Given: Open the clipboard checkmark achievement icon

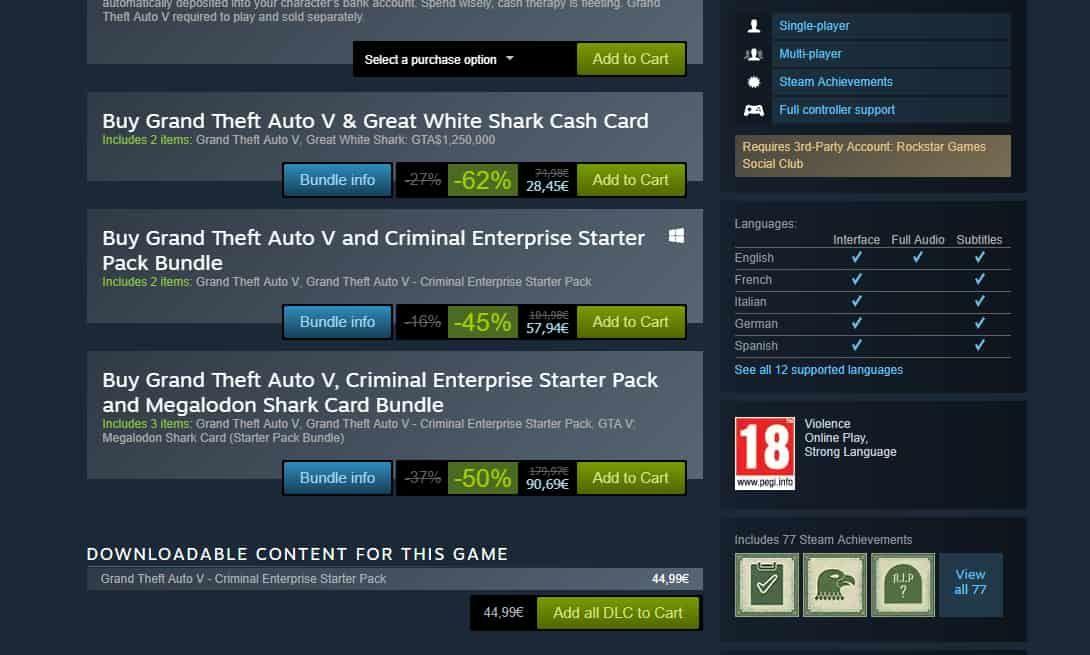Looking at the screenshot, I should pyautogui.click(x=767, y=585).
